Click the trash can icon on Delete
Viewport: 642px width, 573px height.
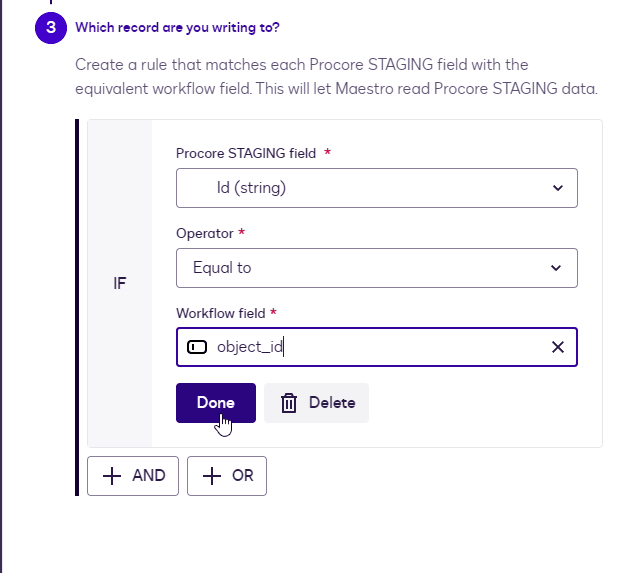(289, 403)
